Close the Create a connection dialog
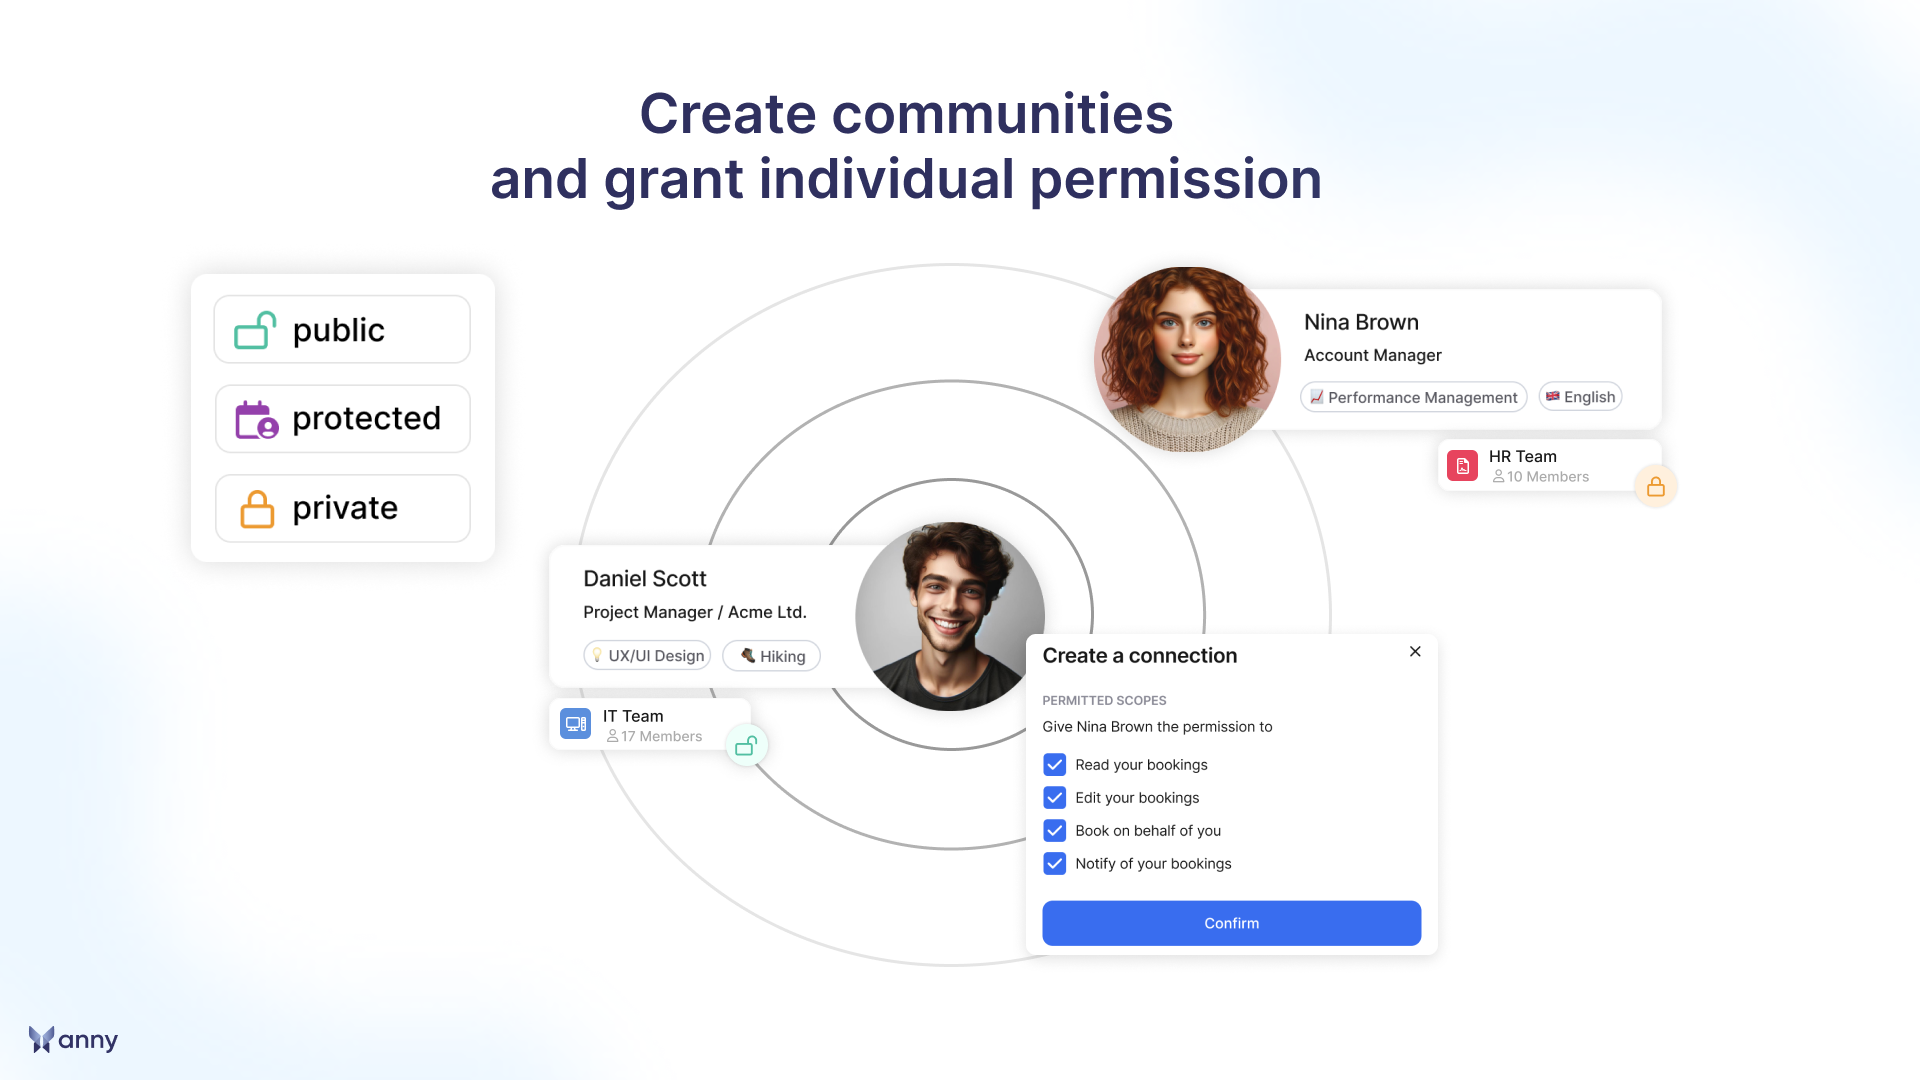This screenshot has height=1080, width=1920. (x=1415, y=652)
